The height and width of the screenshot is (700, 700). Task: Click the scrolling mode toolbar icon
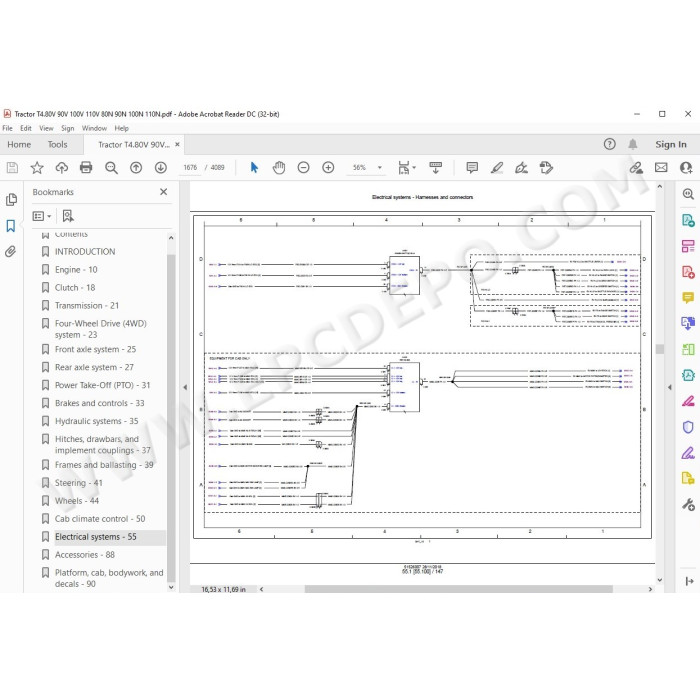[435, 168]
